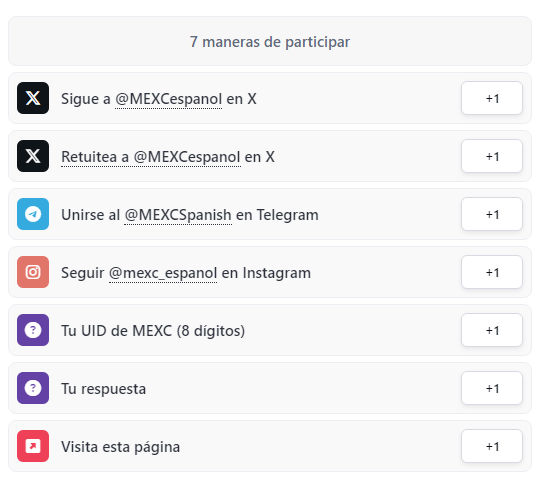
Task: Click the Instagram icon
Action: click(33, 272)
